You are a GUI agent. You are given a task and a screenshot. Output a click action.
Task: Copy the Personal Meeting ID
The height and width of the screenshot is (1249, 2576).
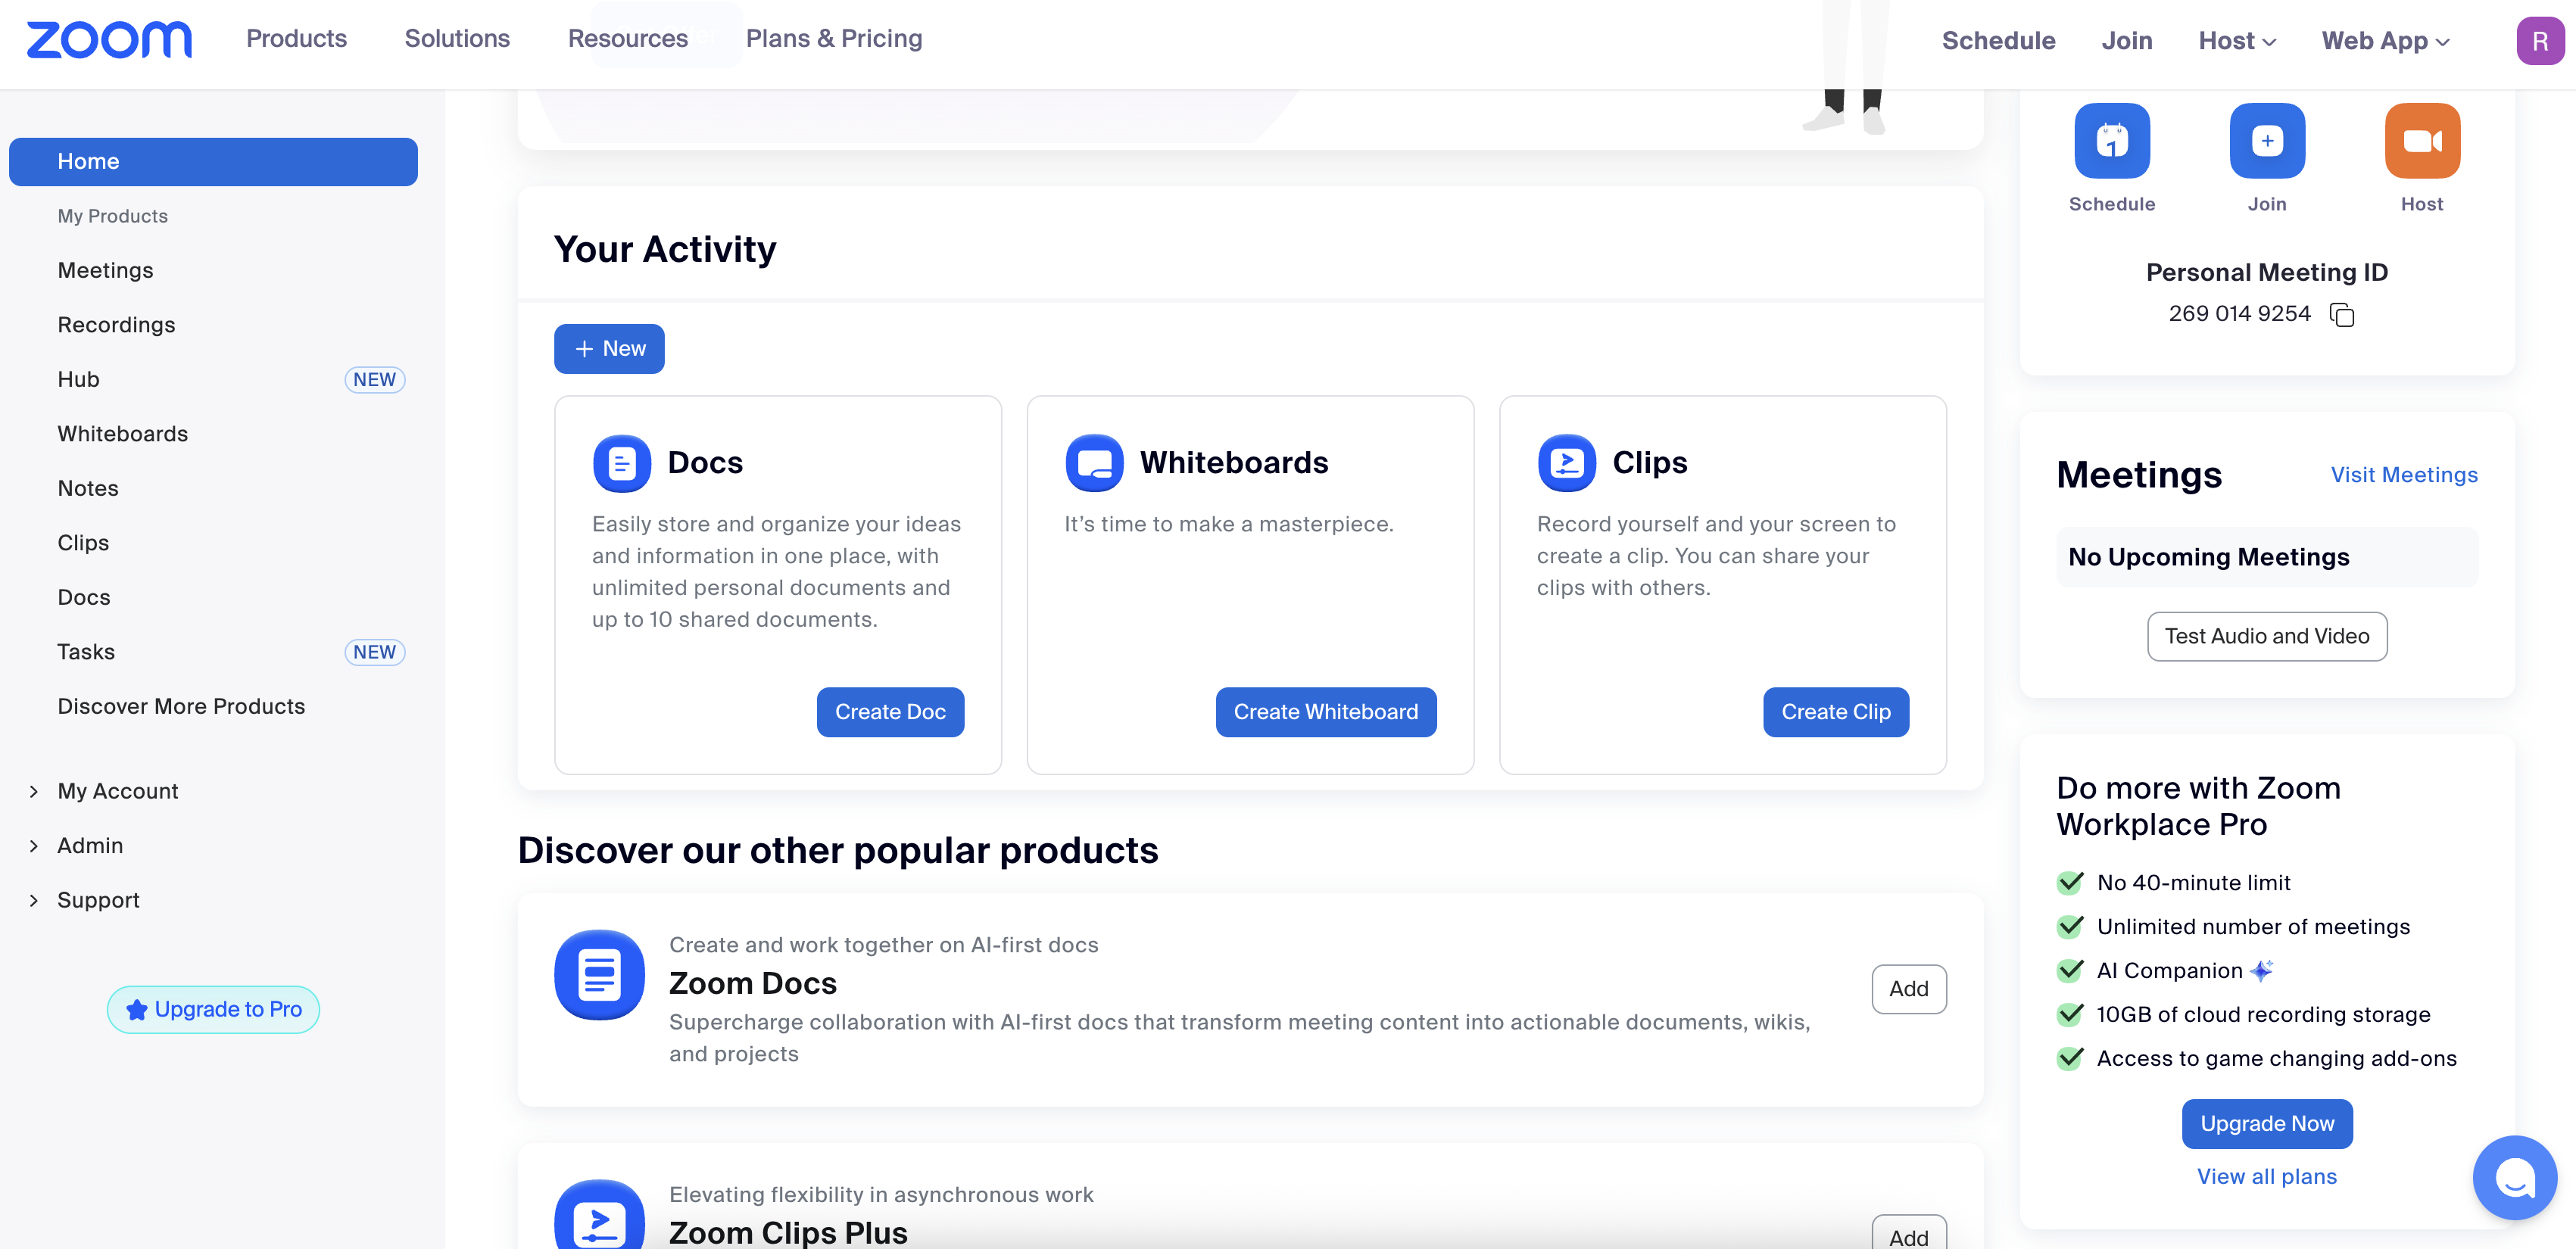pos(2341,315)
